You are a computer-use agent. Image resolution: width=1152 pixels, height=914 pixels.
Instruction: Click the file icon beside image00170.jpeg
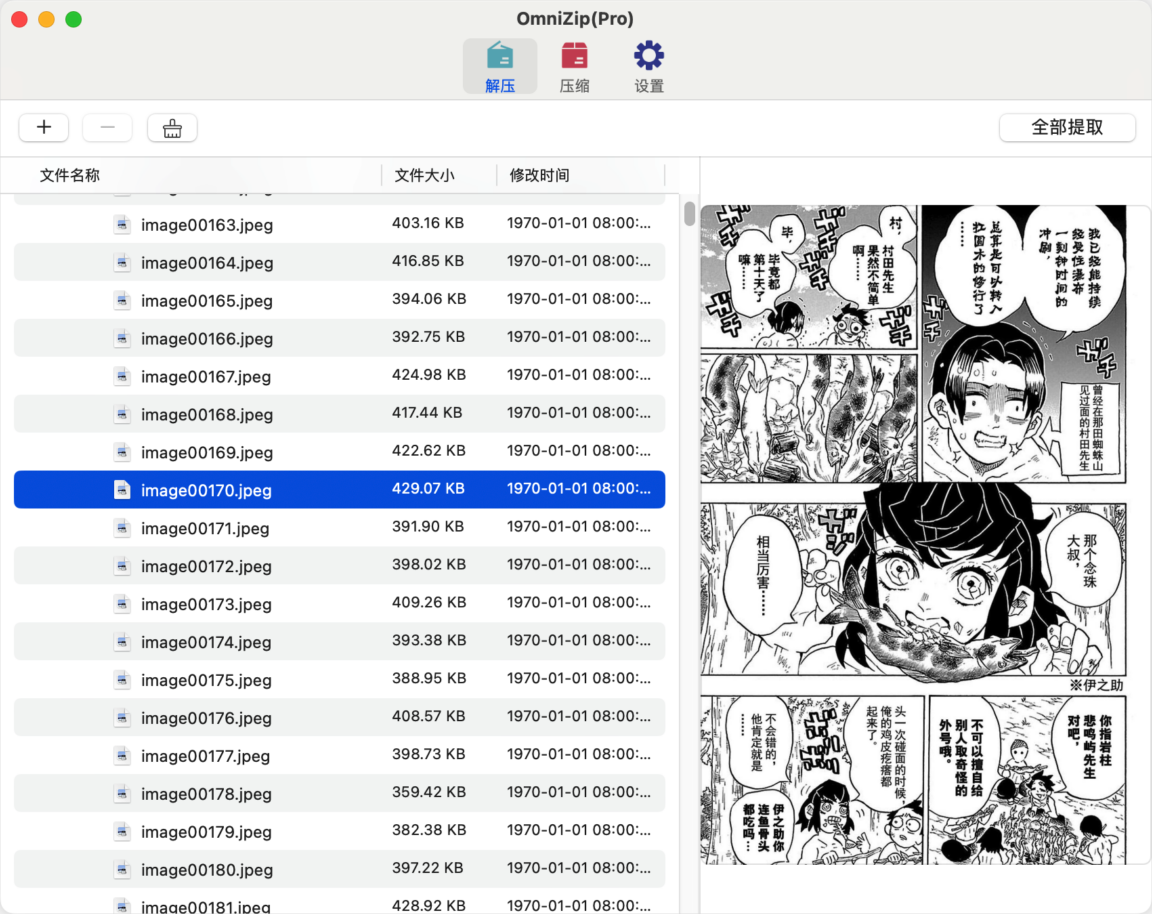coord(123,490)
